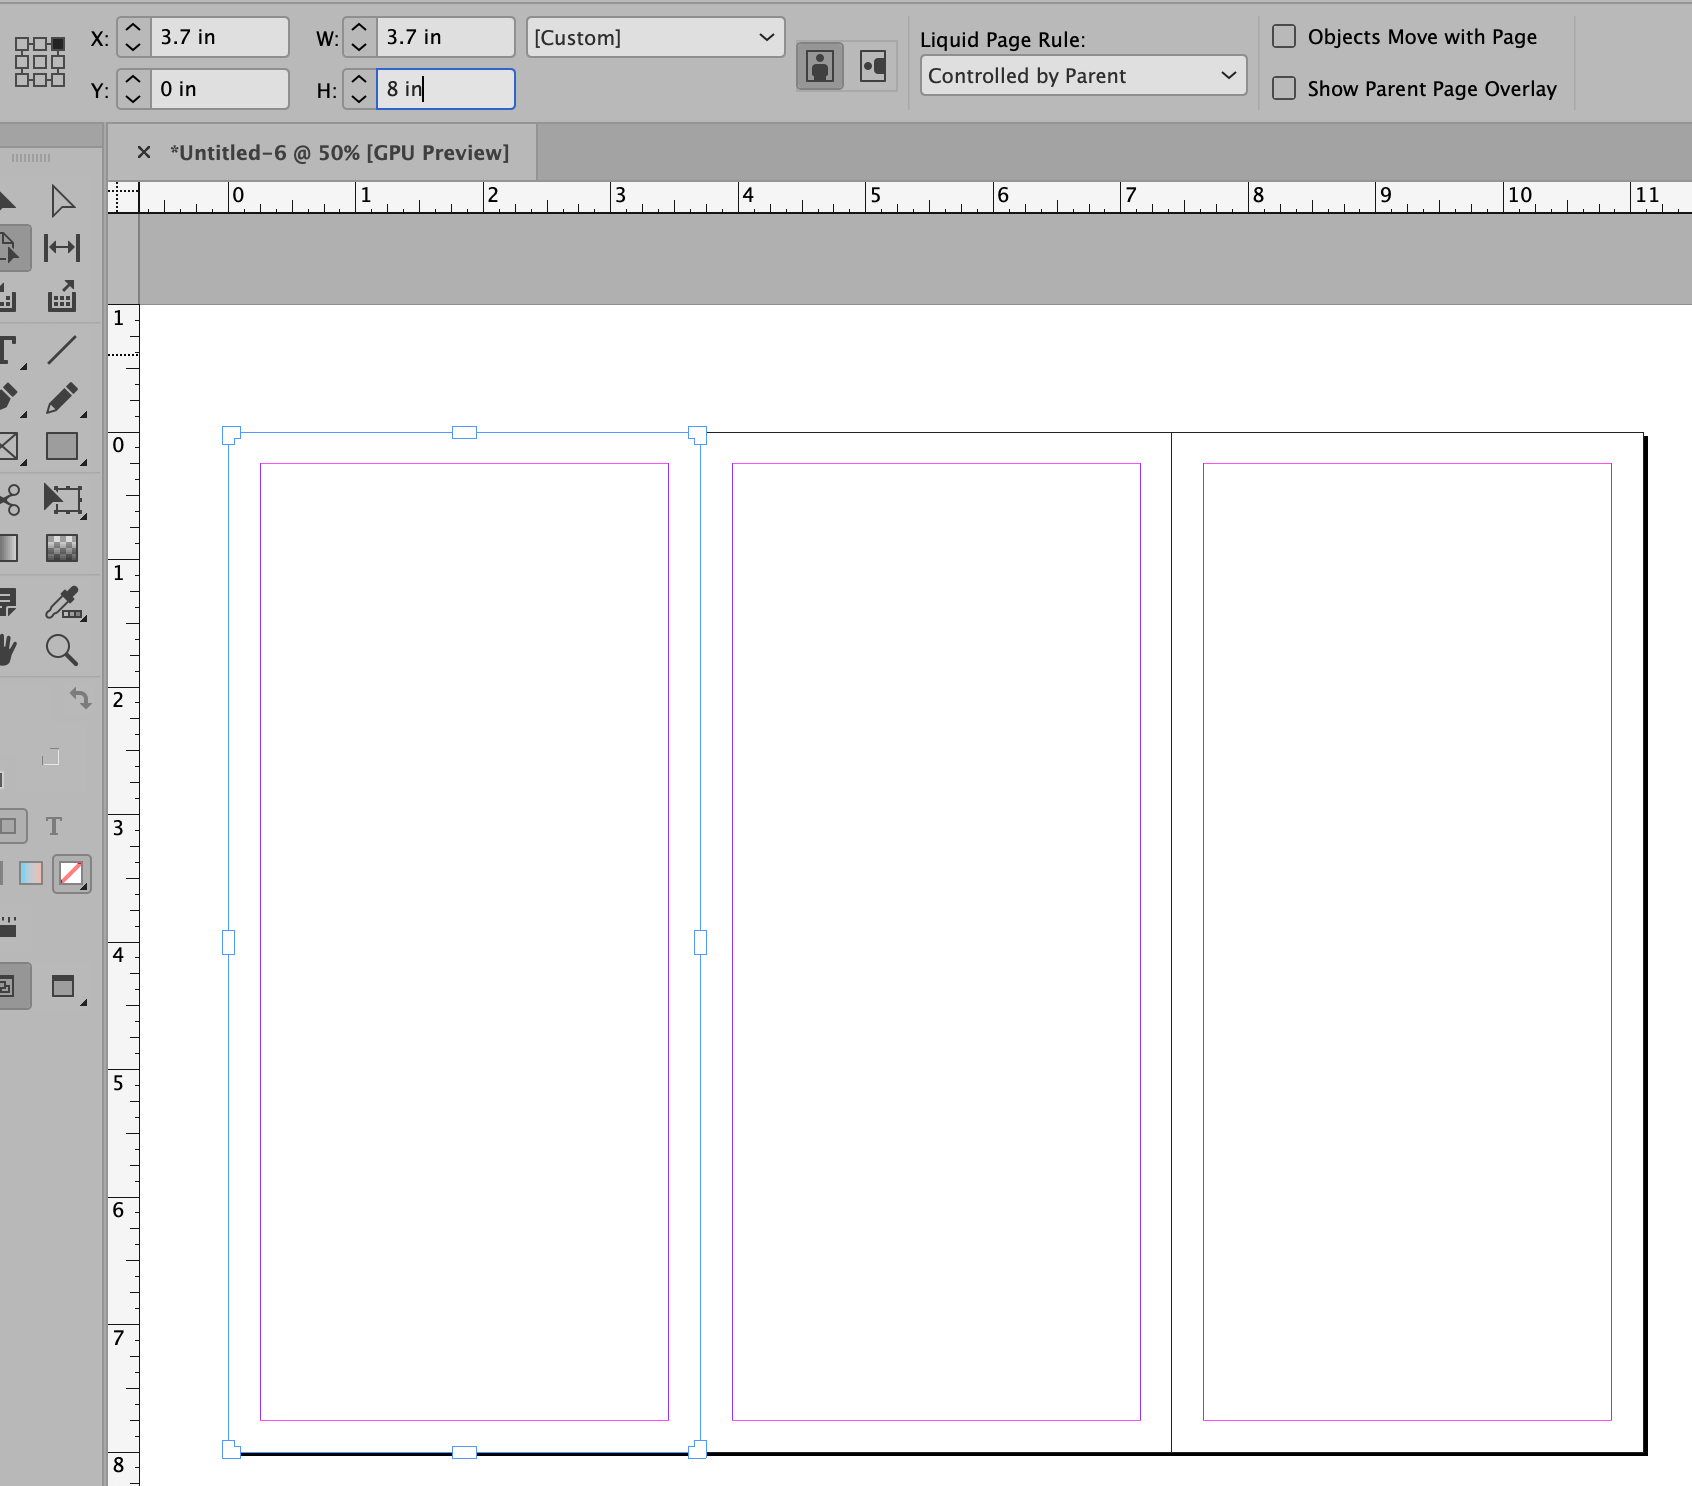The image size is (1692, 1486).
Task: Click the Apply None swatch
Action: point(71,873)
